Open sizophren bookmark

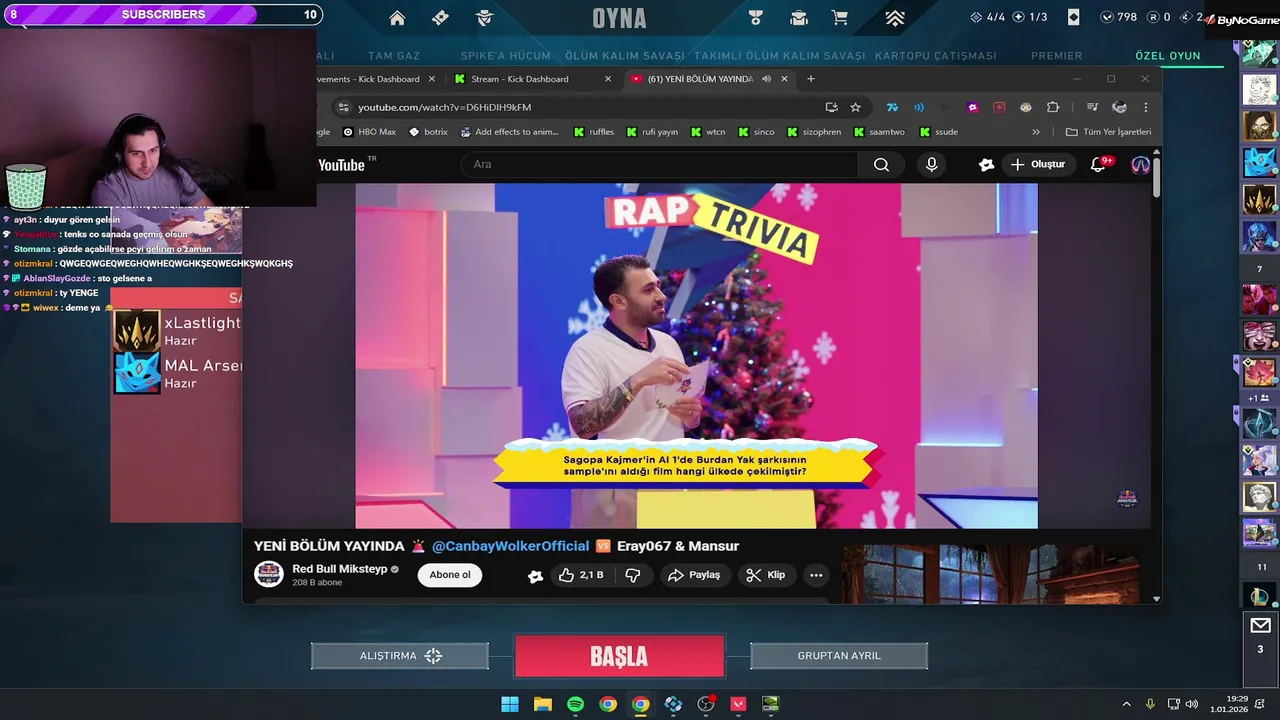point(813,132)
